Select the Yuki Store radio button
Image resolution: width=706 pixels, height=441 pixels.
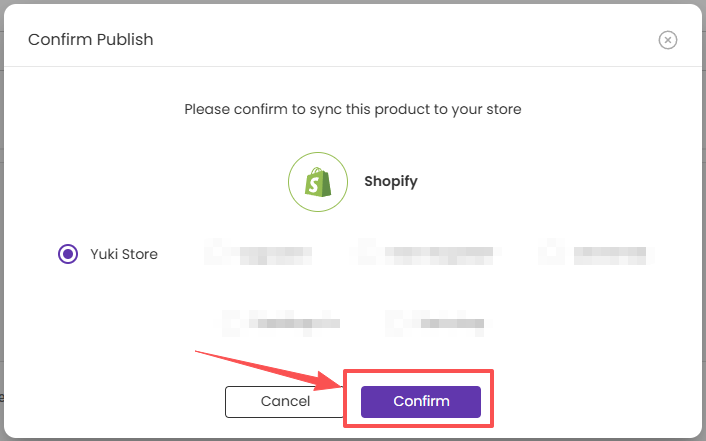point(68,254)
